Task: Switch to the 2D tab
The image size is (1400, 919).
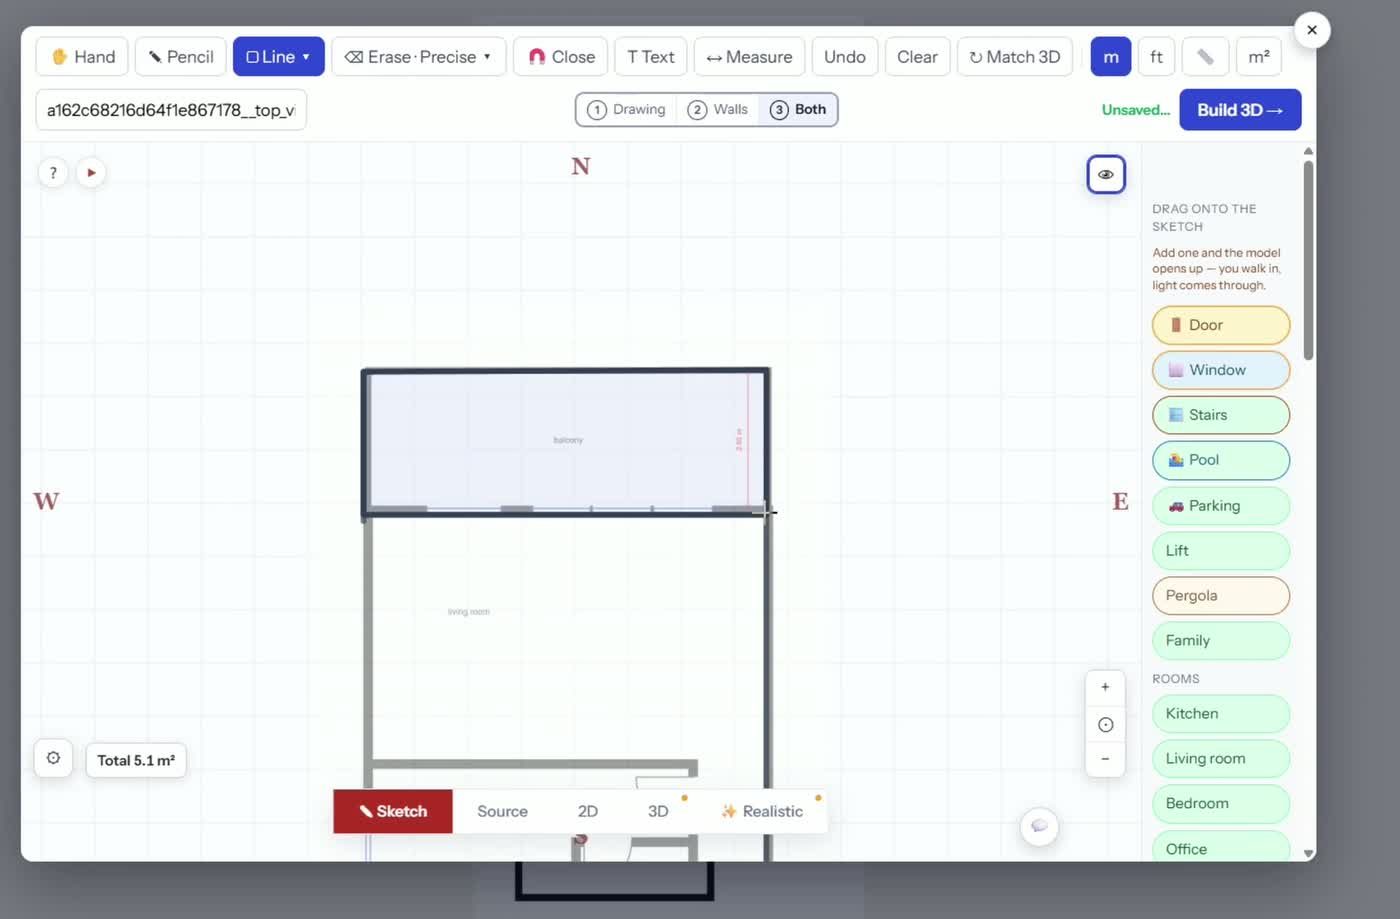Action: click(588, 811)
